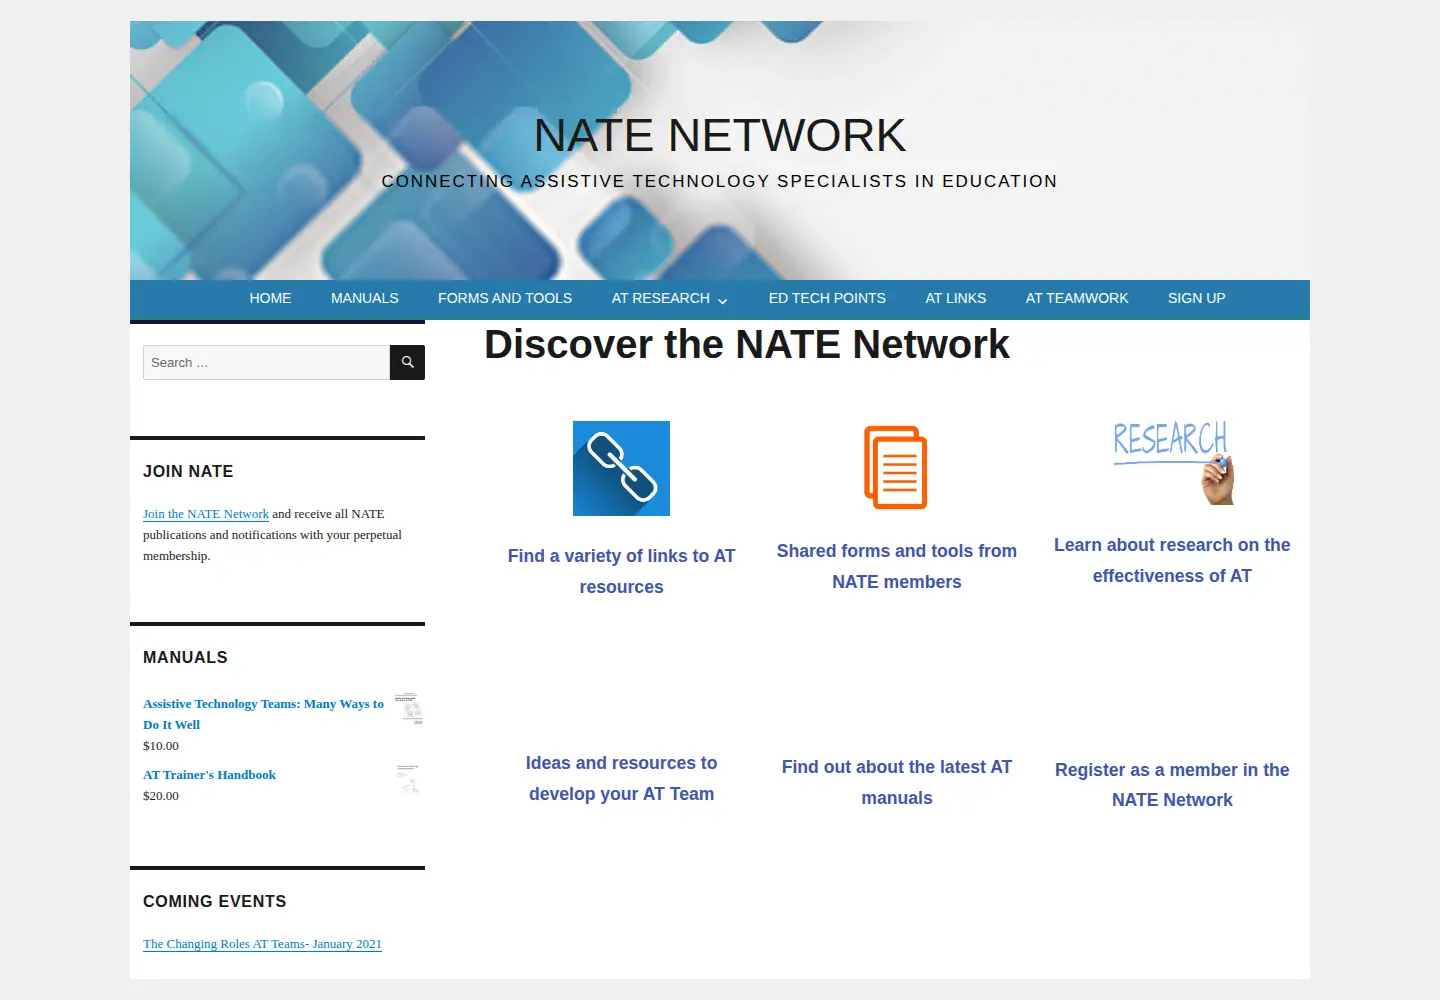
Task: Focus the Search input field
Action: pyautogui.click(x=266, y=362)
